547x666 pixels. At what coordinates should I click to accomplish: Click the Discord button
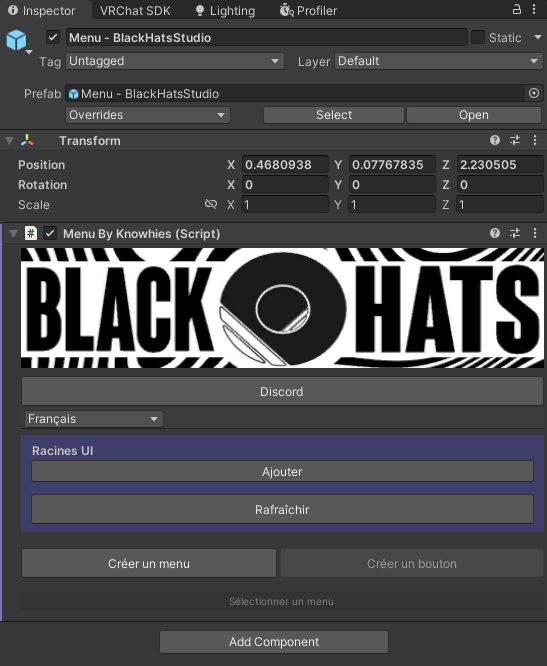pyautogui.click(x=282, y=391)
